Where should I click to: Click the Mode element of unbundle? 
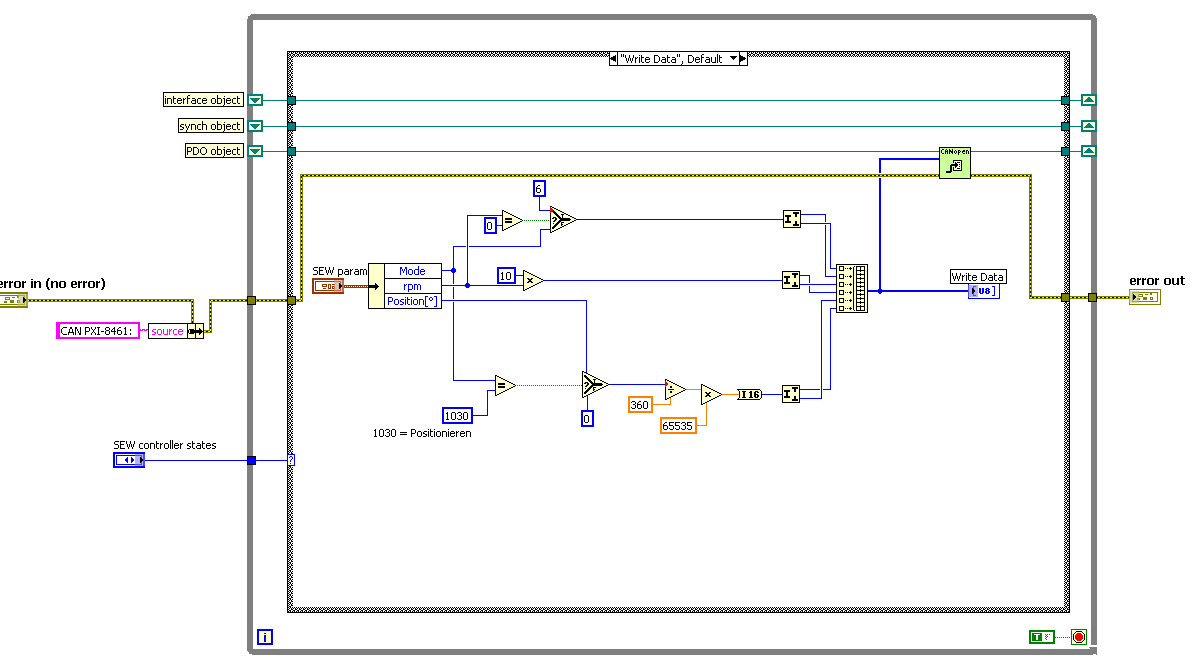pyautogui.click(x=413, y=271)
